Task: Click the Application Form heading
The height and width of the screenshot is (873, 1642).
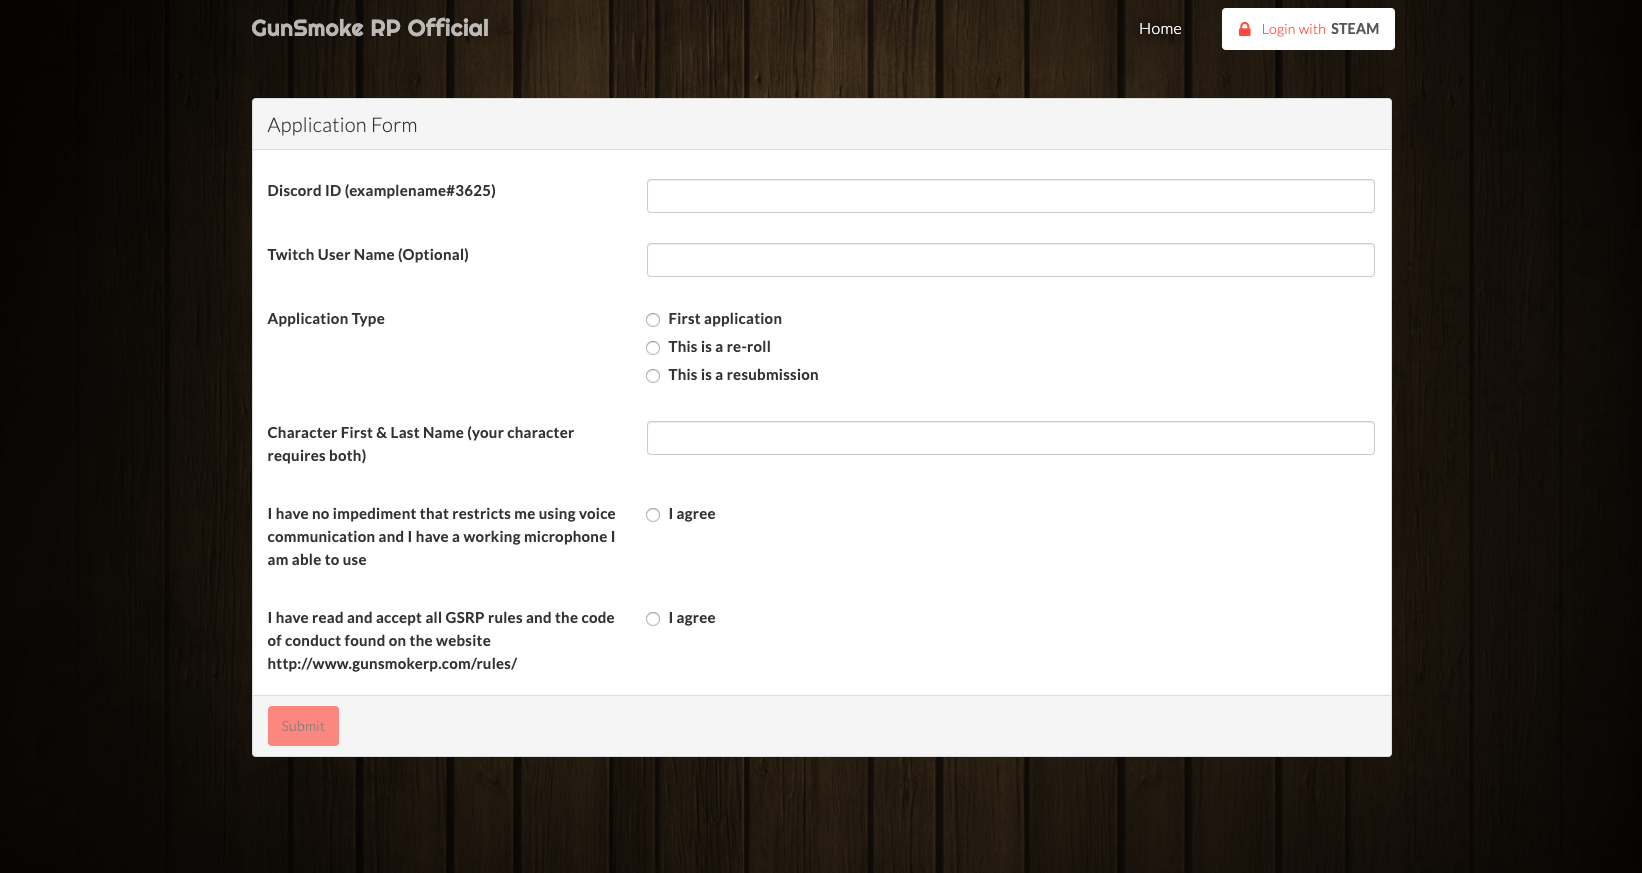Action: point(342,125)
